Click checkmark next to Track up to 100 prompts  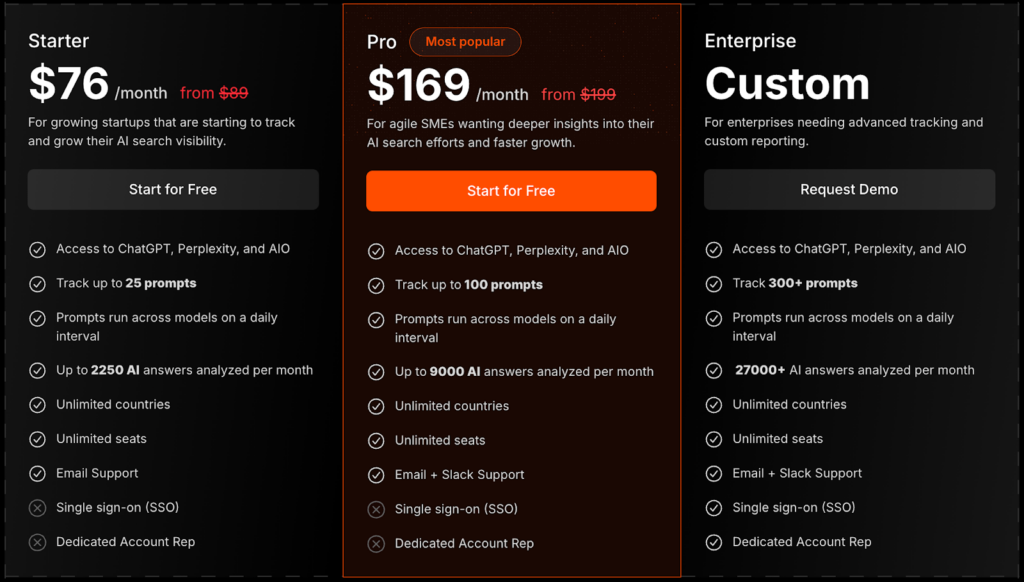pyautogui.click(x=376, y=286)
